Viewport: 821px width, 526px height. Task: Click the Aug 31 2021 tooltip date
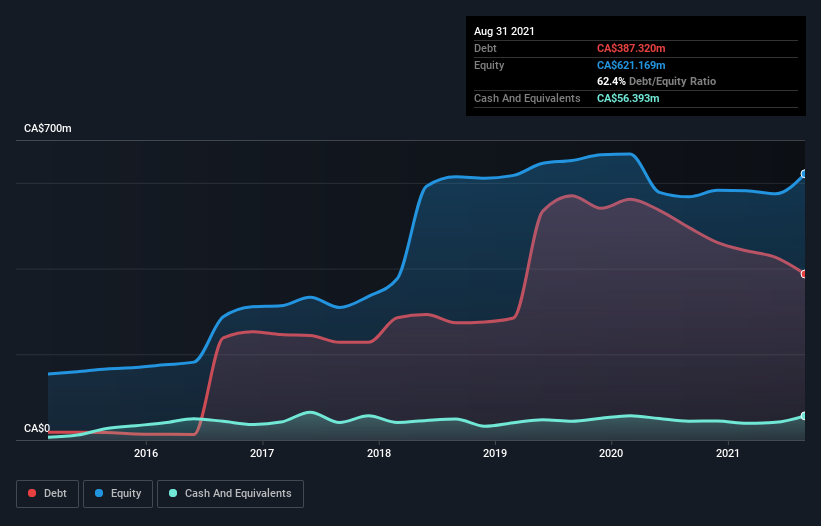tap(504, 31)
